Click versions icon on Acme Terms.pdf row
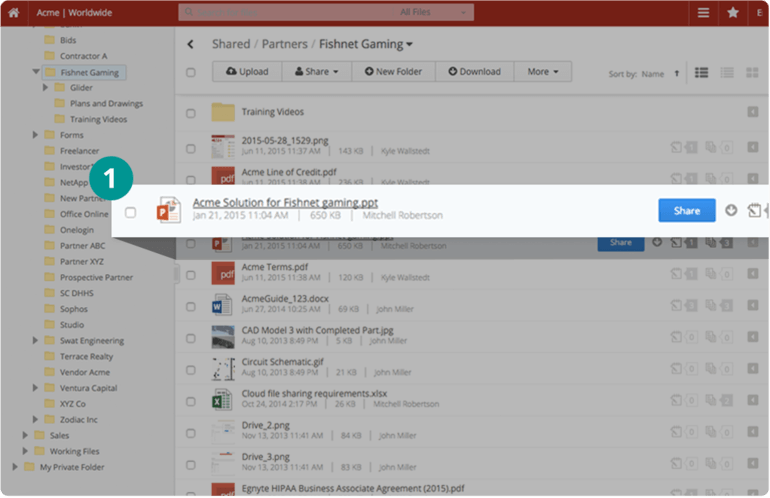Screen dimensions: 770x498 coord(710,274)
